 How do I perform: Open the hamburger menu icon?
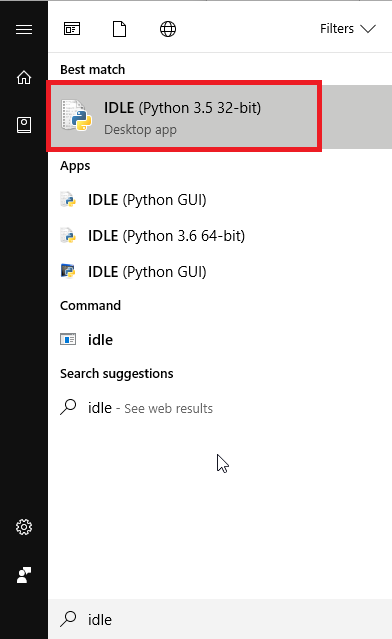pos(24,29)
